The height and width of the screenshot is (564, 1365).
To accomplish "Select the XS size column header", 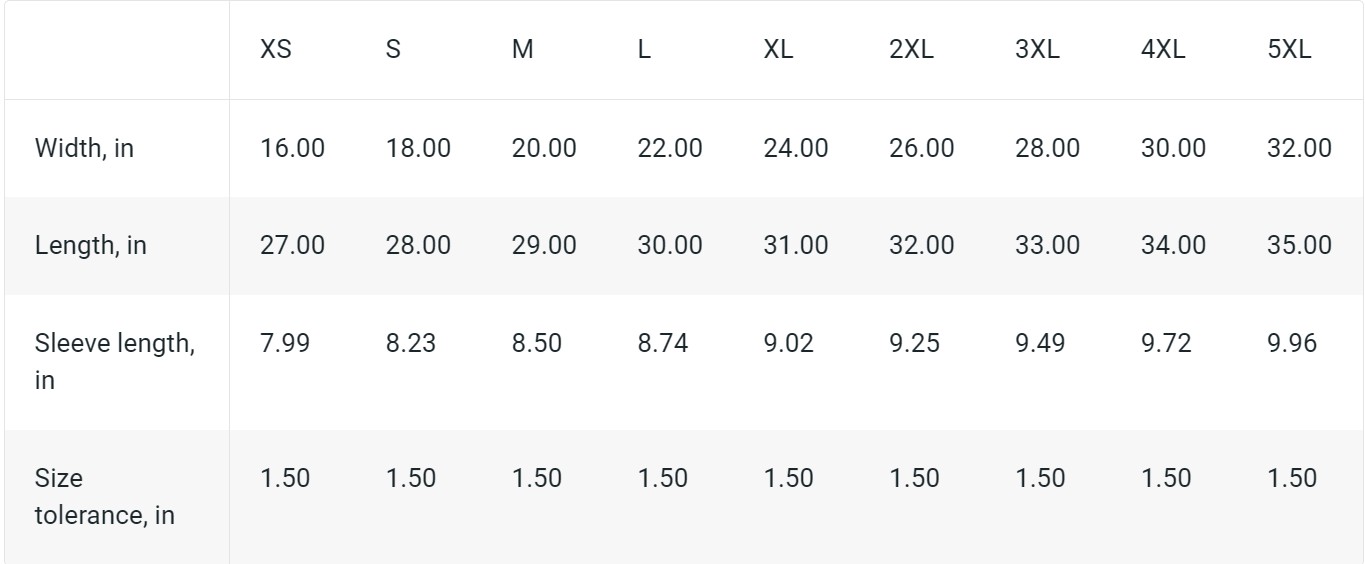I will click(276, 50).
